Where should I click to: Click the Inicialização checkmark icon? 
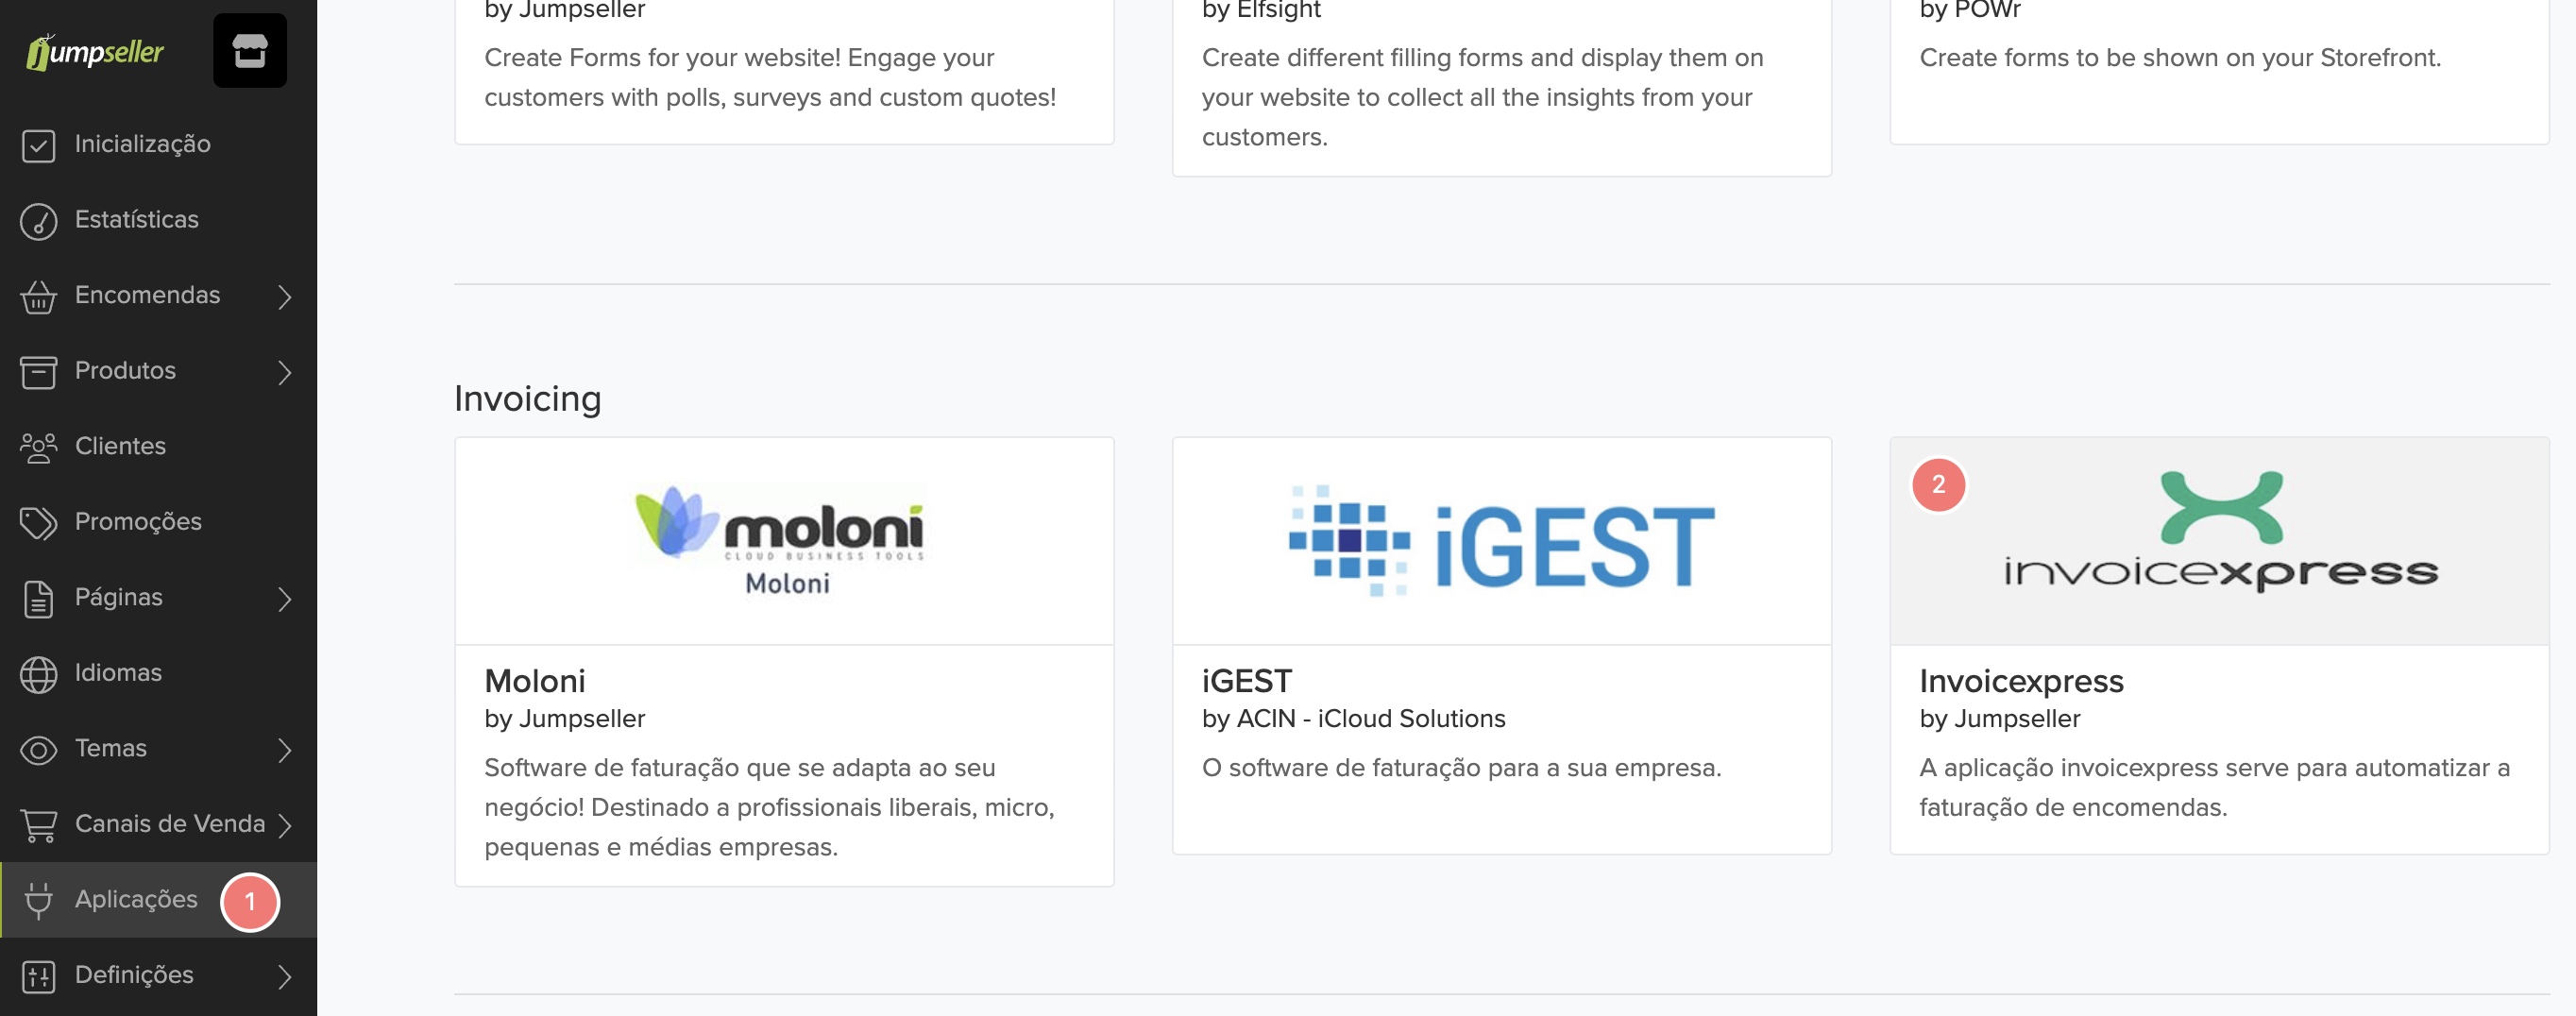pyautogui.click(x=38, y=145)
